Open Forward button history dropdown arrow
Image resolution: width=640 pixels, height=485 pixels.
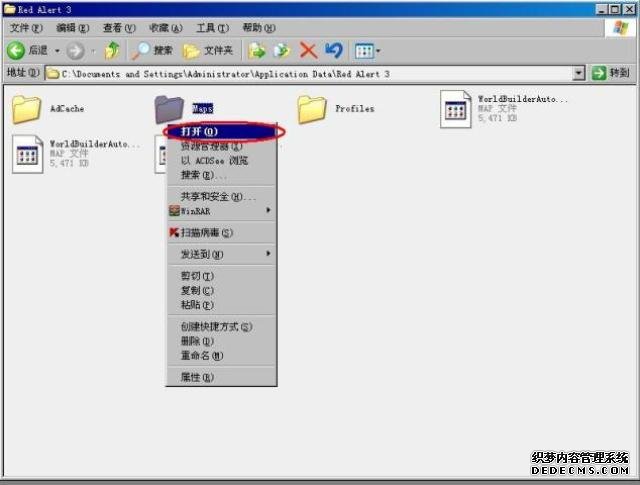tap(93, 51)
